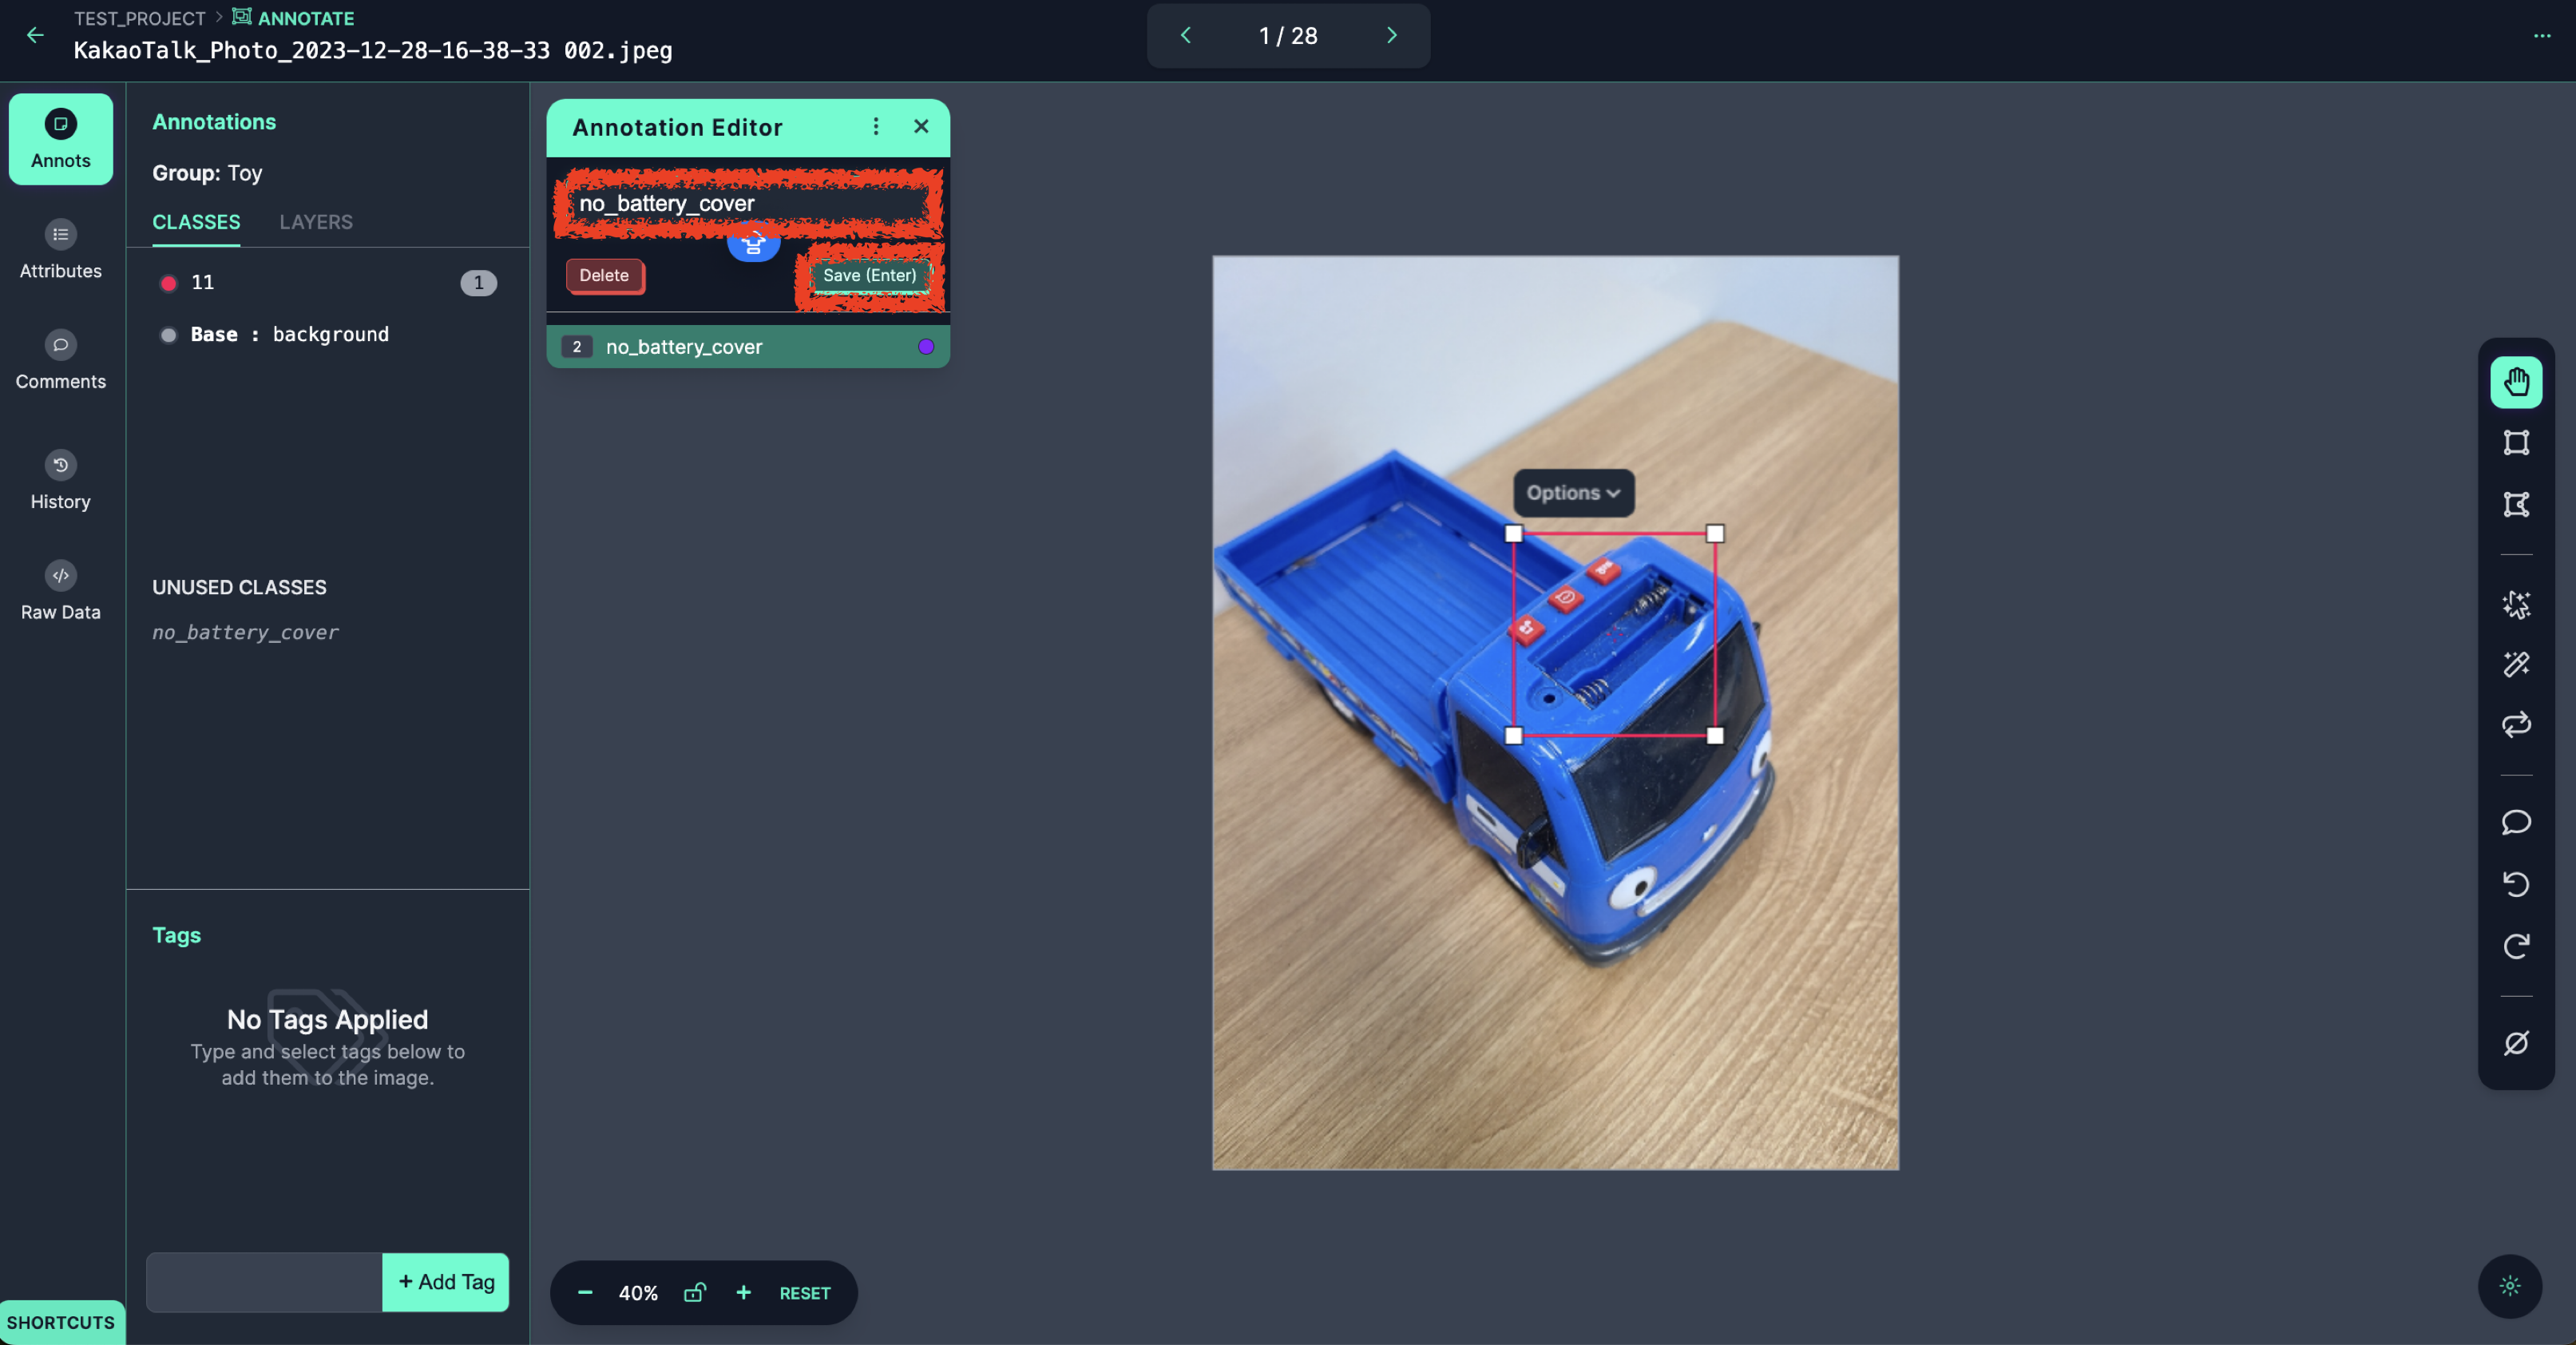Undo the last action
The width and height of the screenshot is (2576, 1345).
pos(2516,884)
